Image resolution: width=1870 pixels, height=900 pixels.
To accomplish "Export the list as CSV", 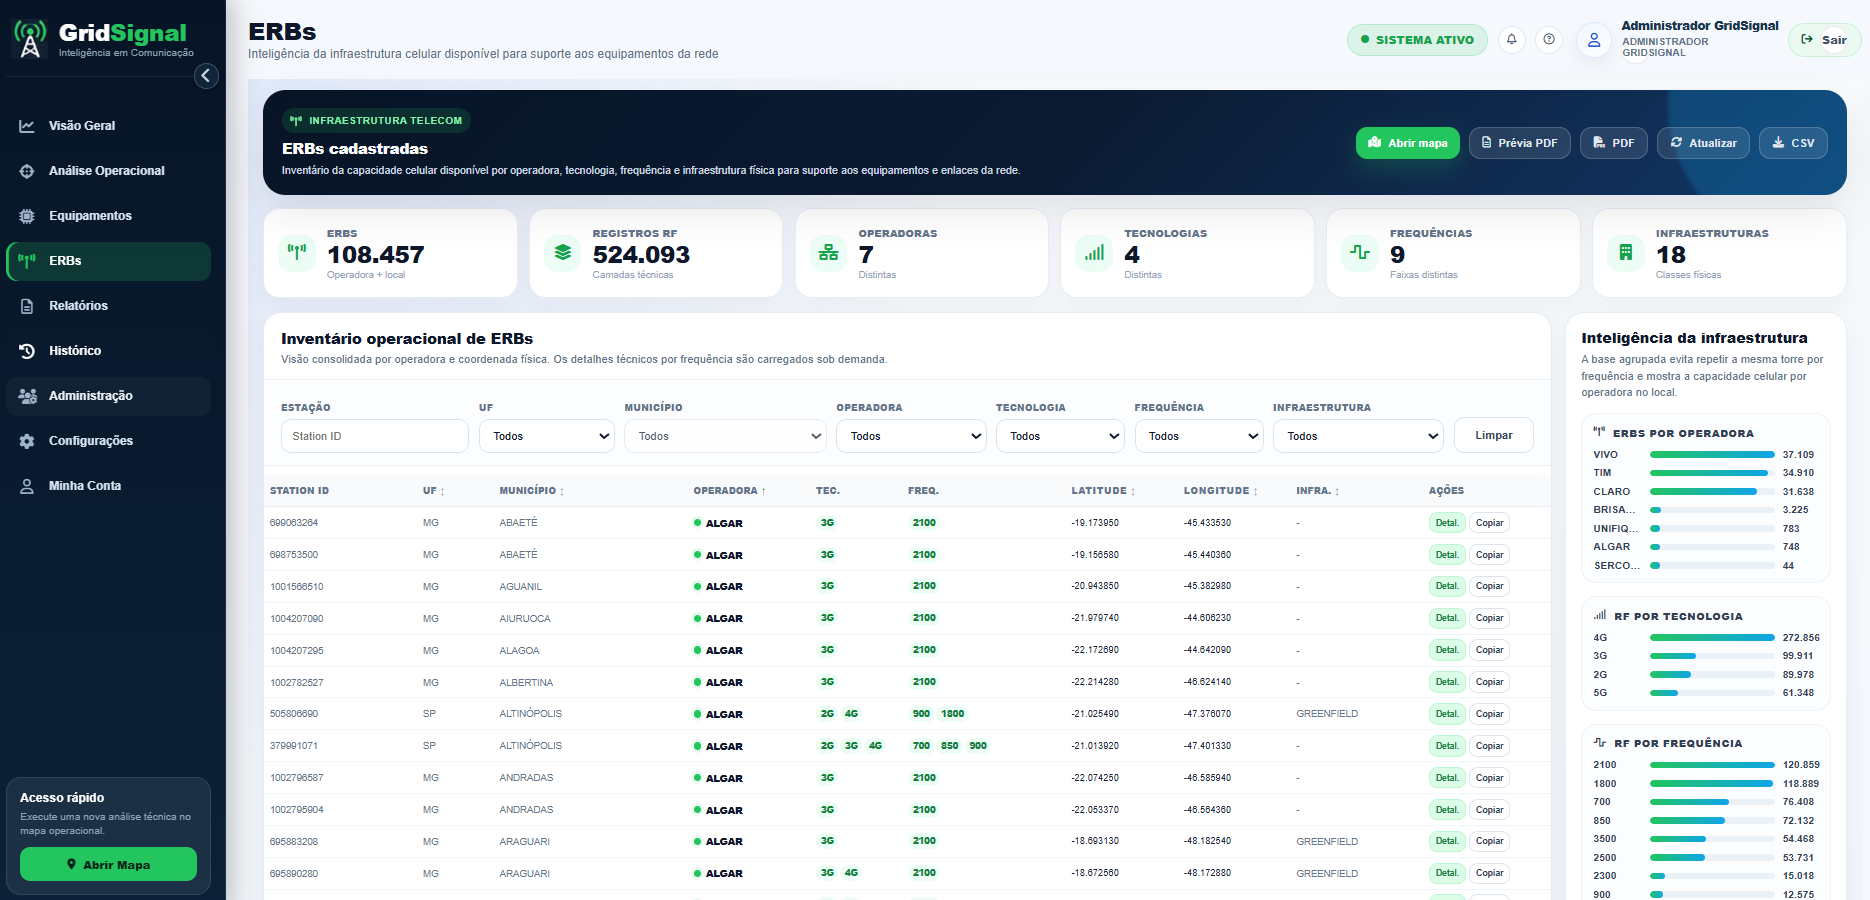I will (x=1793, y=143).
